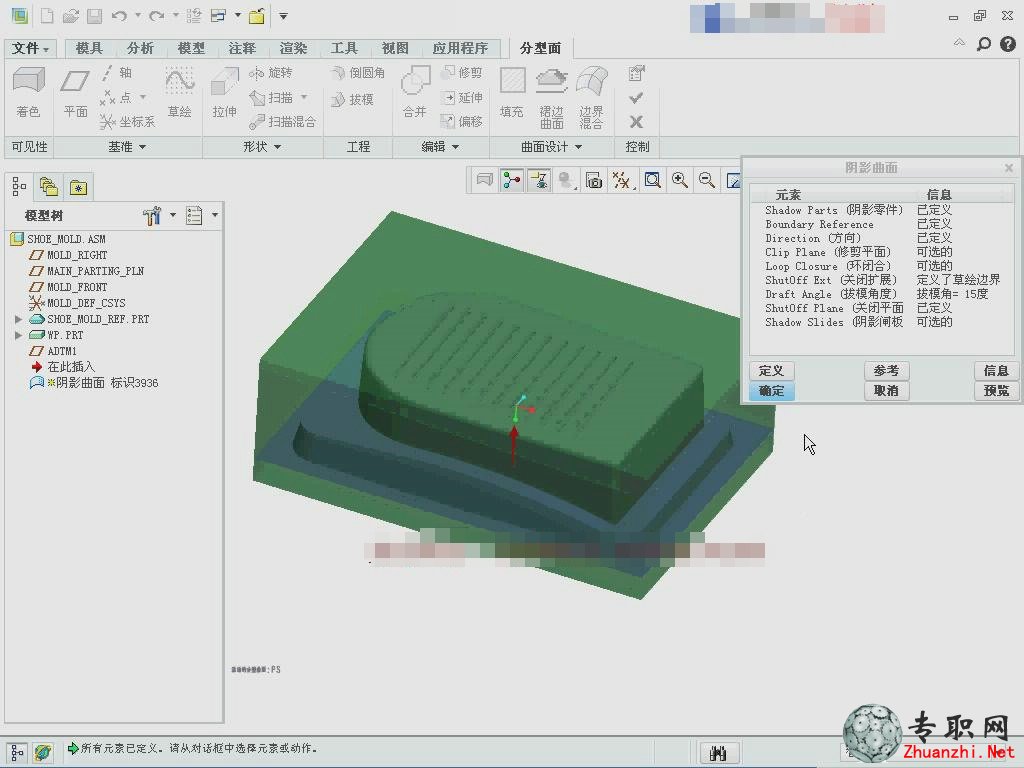Switch to the 模型 ribbon tab
Screen dimensions: 1024x768
[x=191, y=48]
